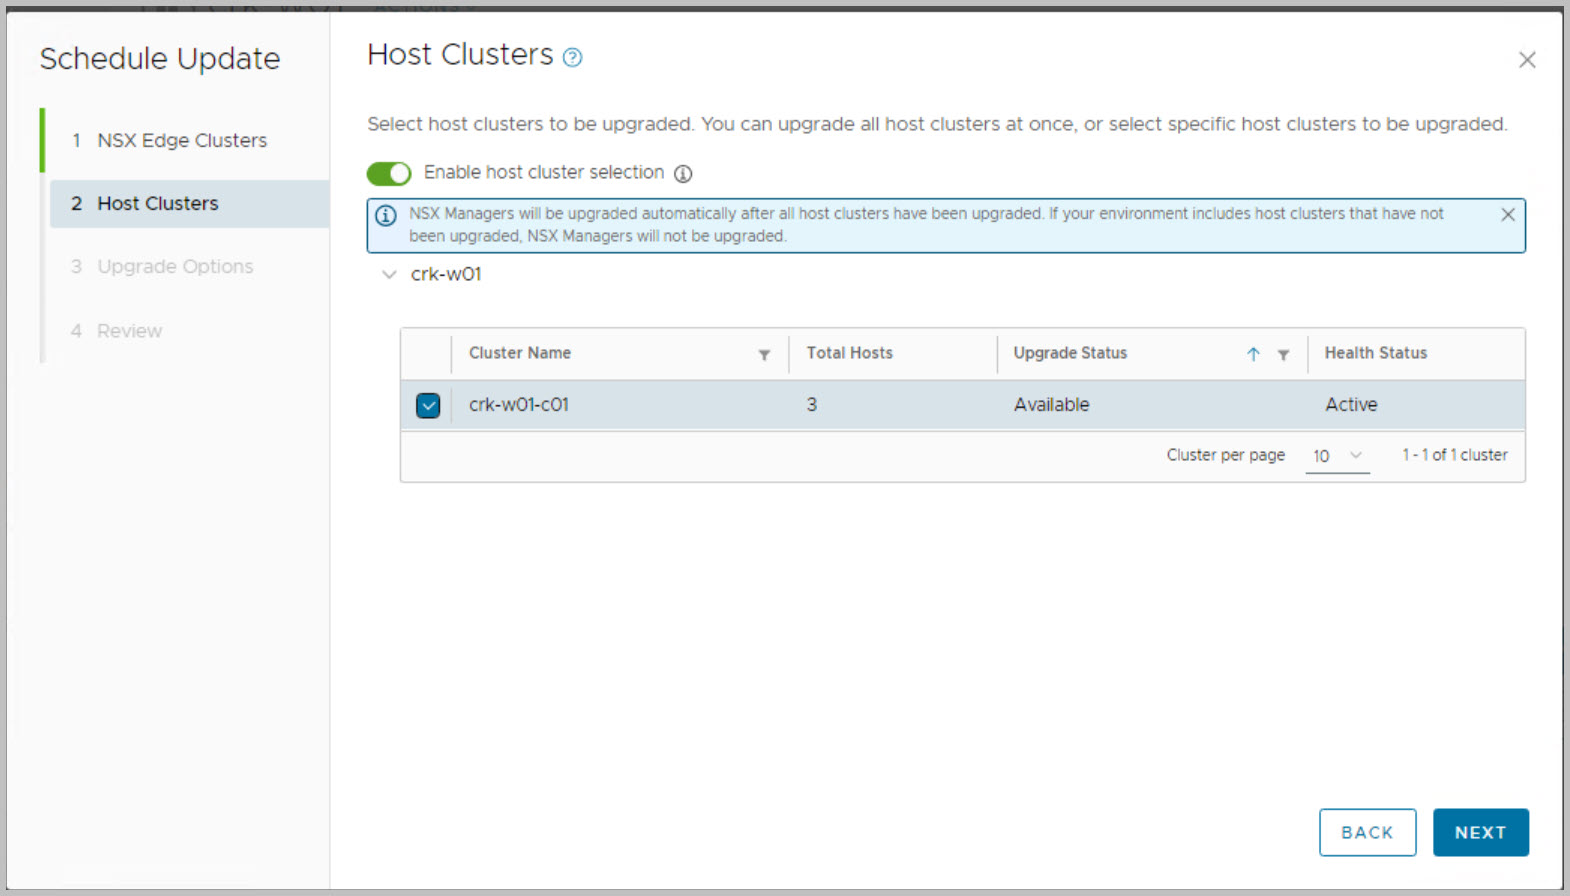Image resolution: width=1570 pixels, height=896 pixels.
Task: Click the Total Hosts column header
Action: pos(849,353)
